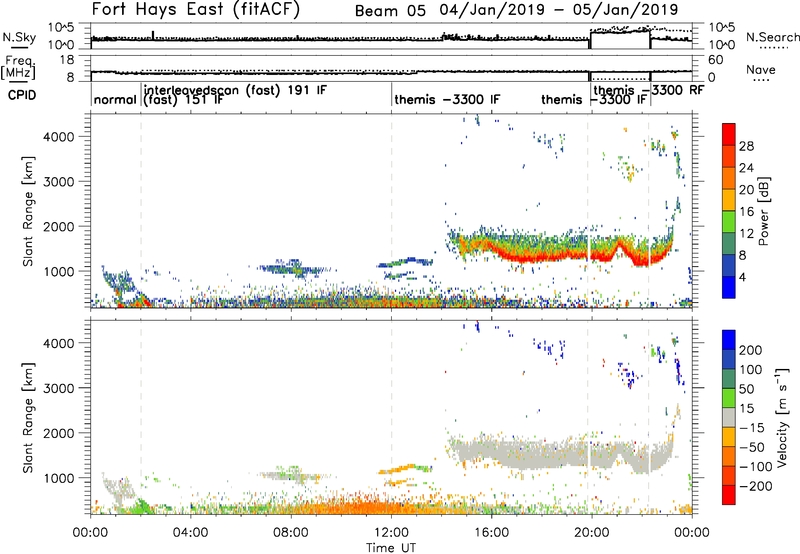The image size is (800, 554).
Task: Click the 'Slant Range [km]' label of power panel
Action: tap(28, 211)
